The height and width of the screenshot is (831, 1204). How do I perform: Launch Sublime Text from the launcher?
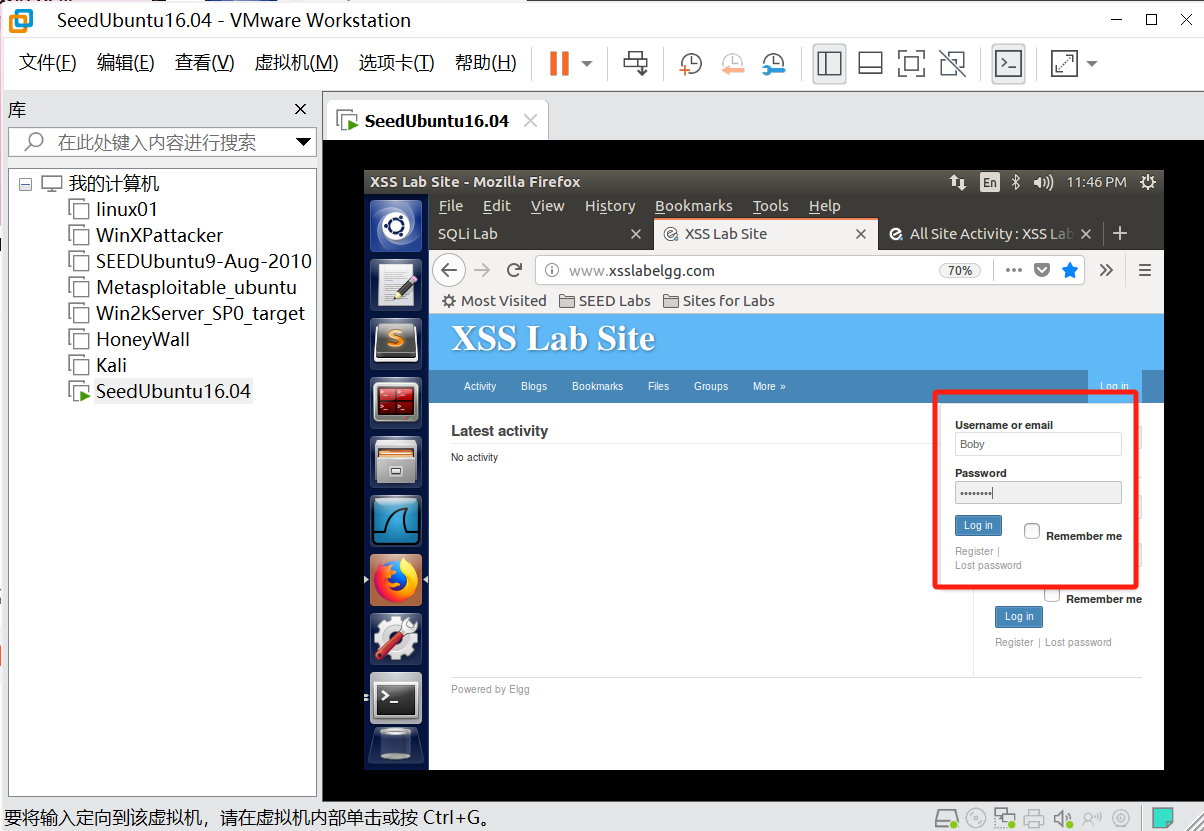(x=396, y=343)
